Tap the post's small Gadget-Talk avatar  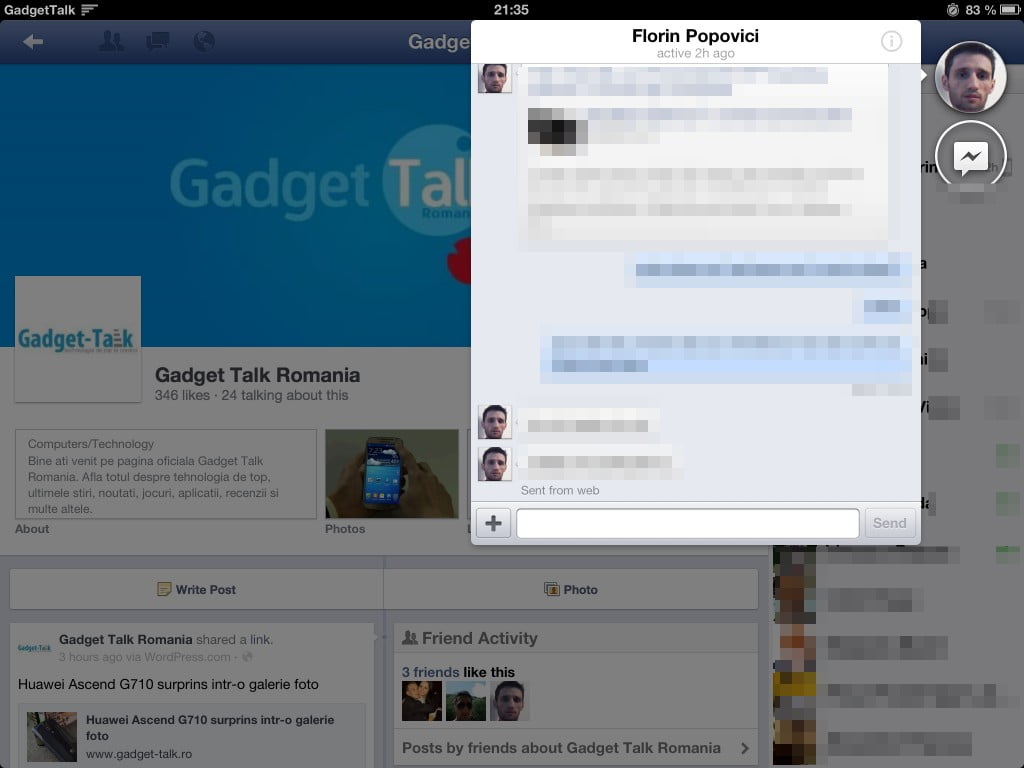pyautogui.click(x=34, y=648)
